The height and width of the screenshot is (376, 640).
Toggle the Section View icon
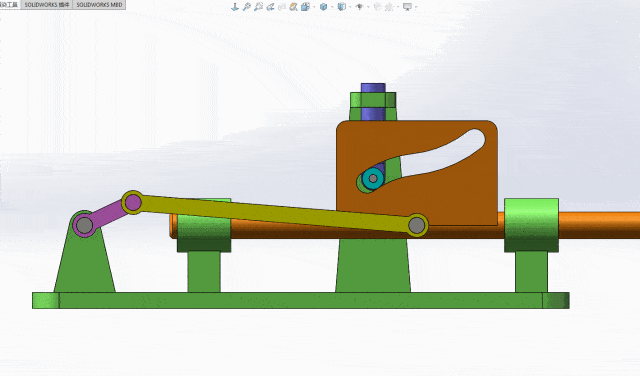pos(282,7)
